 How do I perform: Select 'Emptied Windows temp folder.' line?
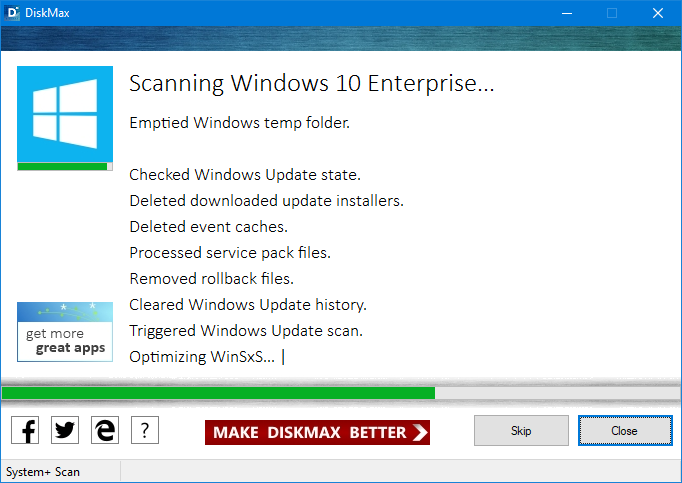coord(240,123)
